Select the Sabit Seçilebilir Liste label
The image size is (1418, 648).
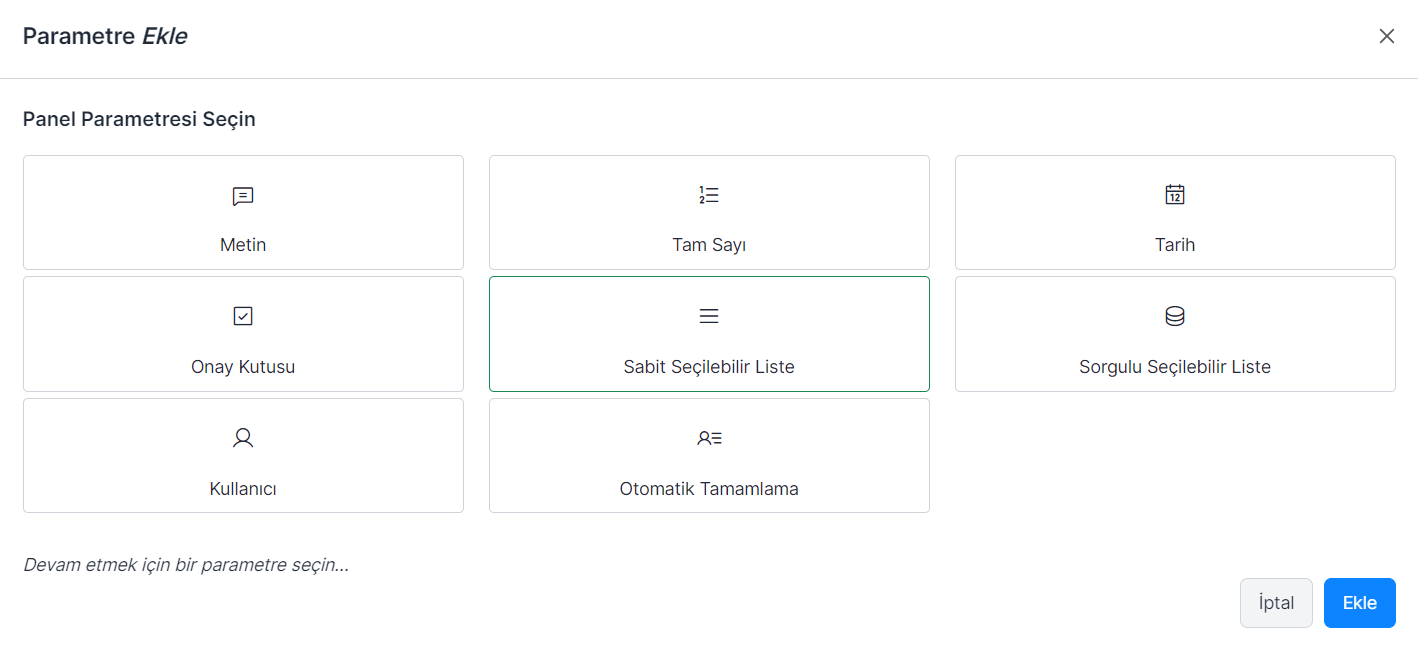(x=709, y=367)
